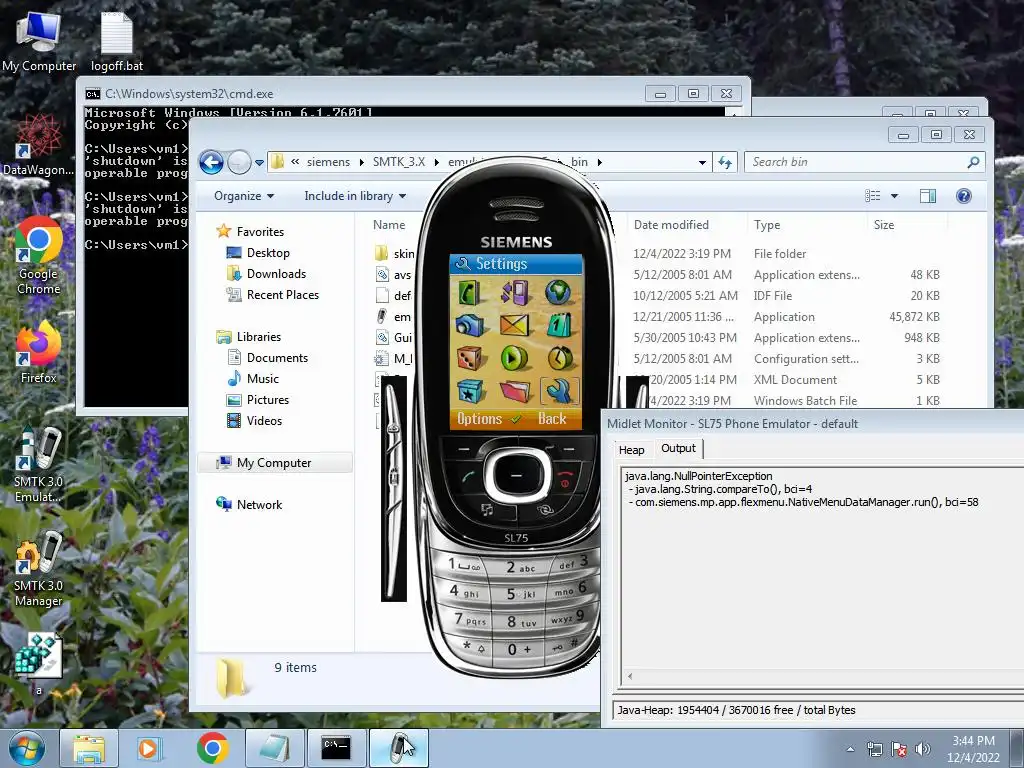
Task: Toggle the preview pane icon in Explorer
Action: pos(927,196)
